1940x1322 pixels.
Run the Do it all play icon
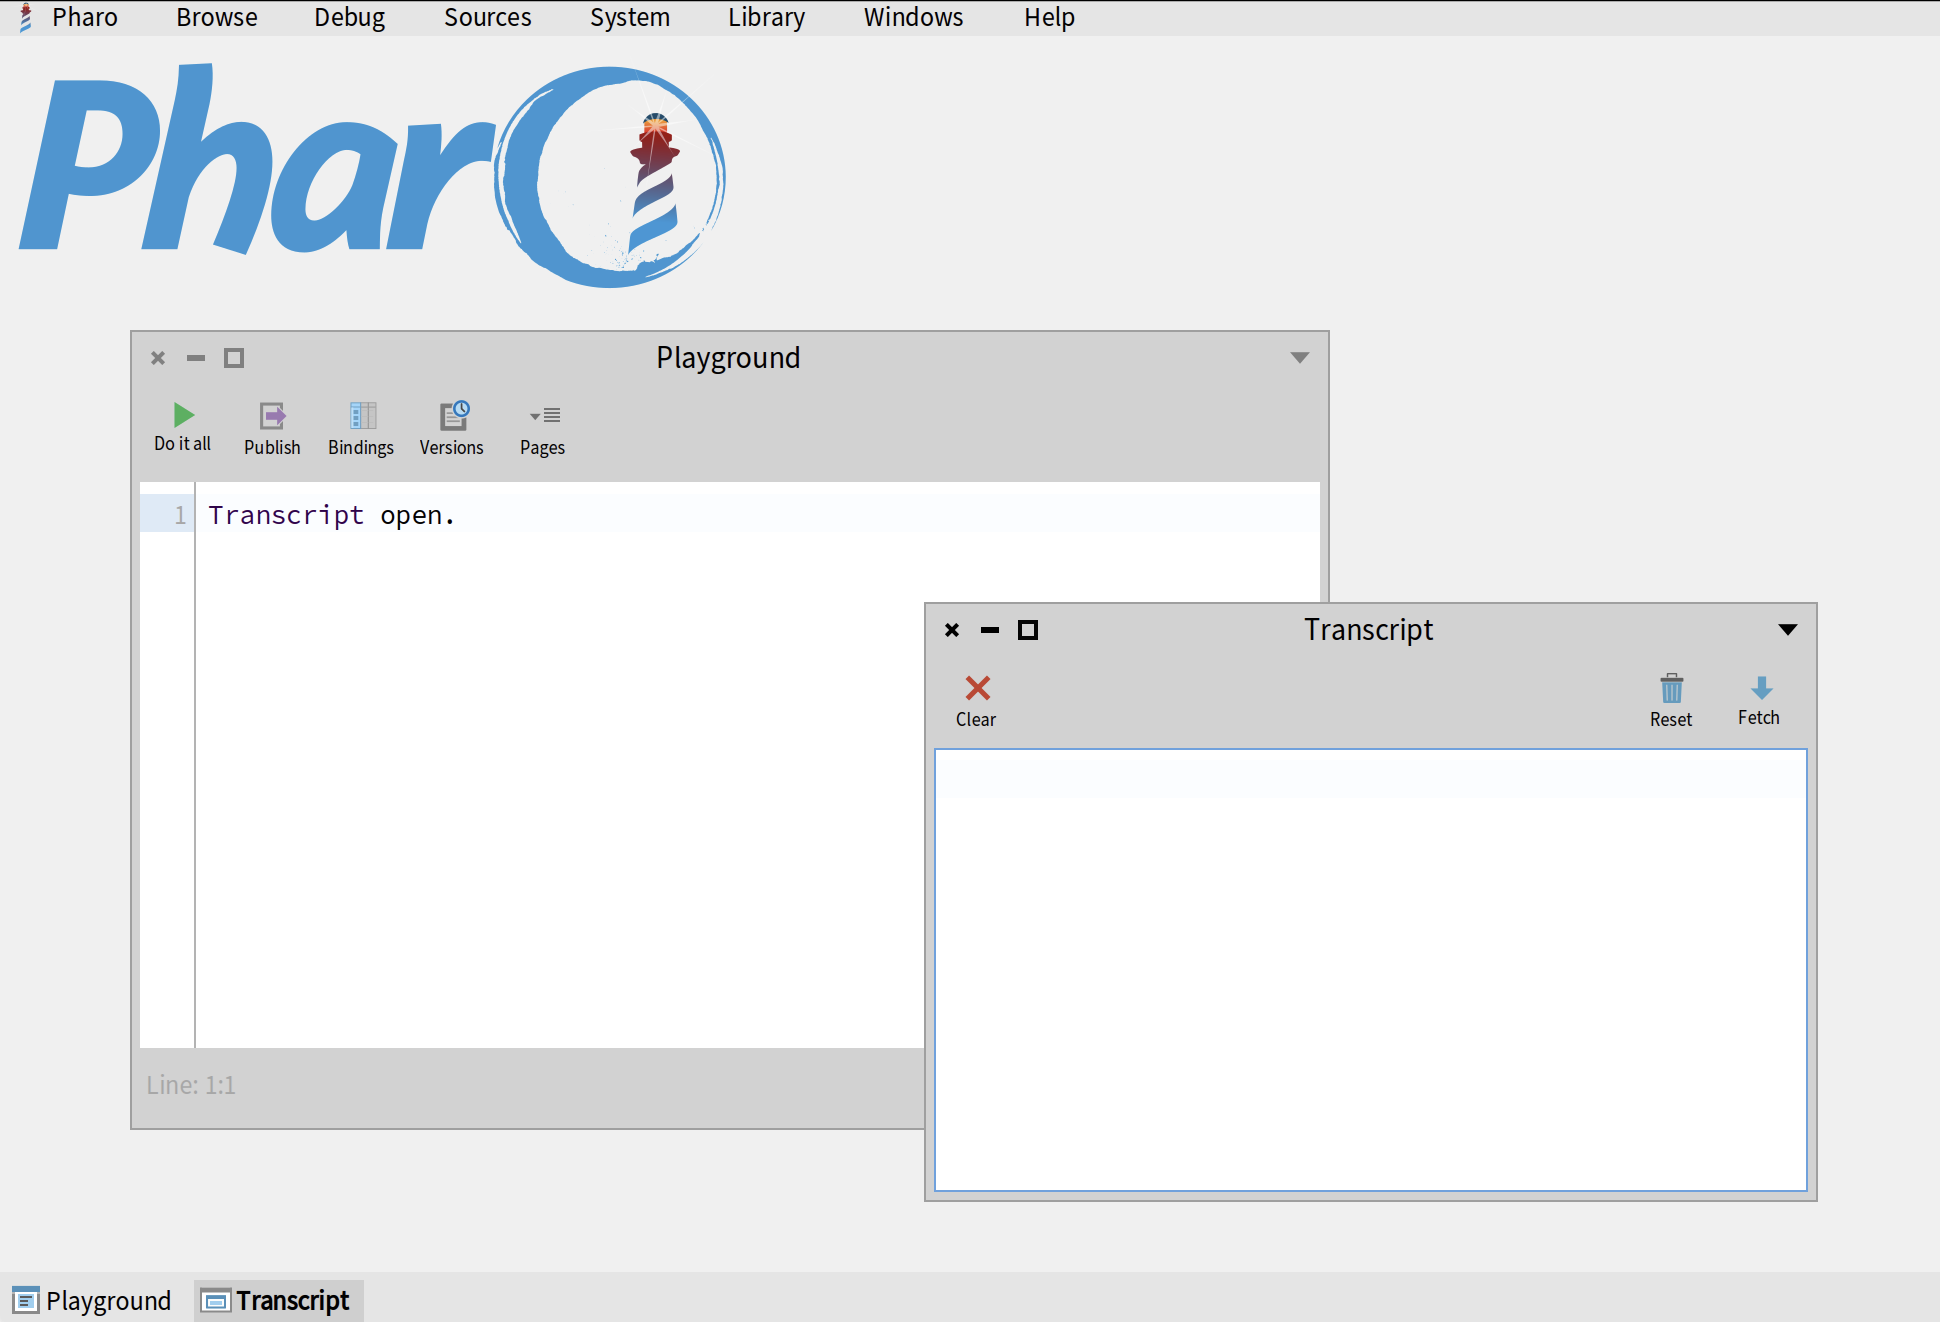(183, 415)
